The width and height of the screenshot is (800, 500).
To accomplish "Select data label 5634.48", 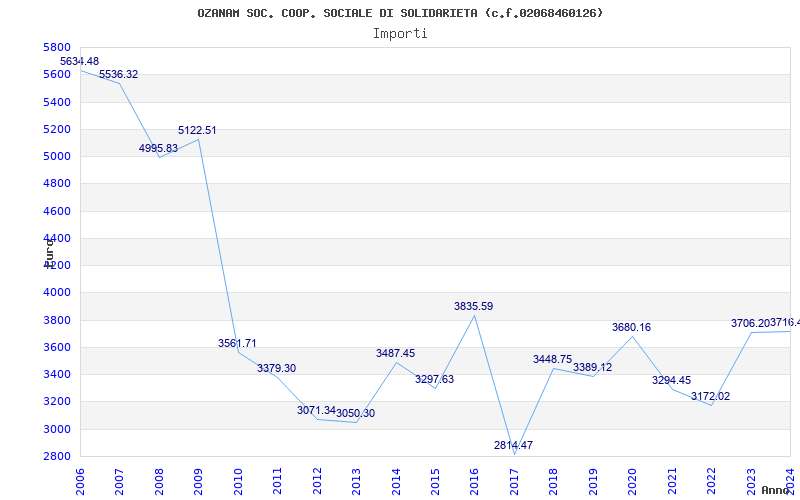I will pyautogui.click(x=80, y=61).
